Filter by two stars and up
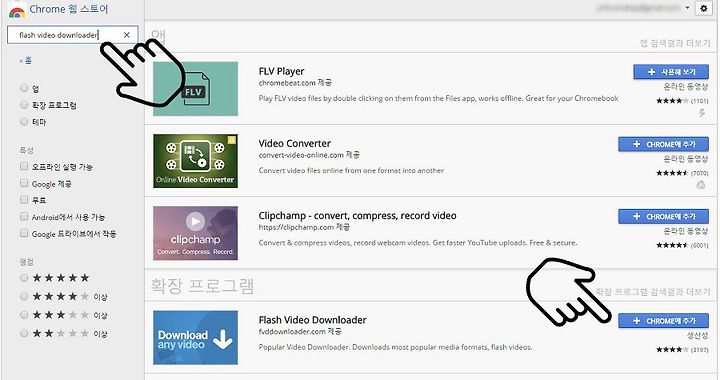The image size is (720, 380). coord(24,333)
